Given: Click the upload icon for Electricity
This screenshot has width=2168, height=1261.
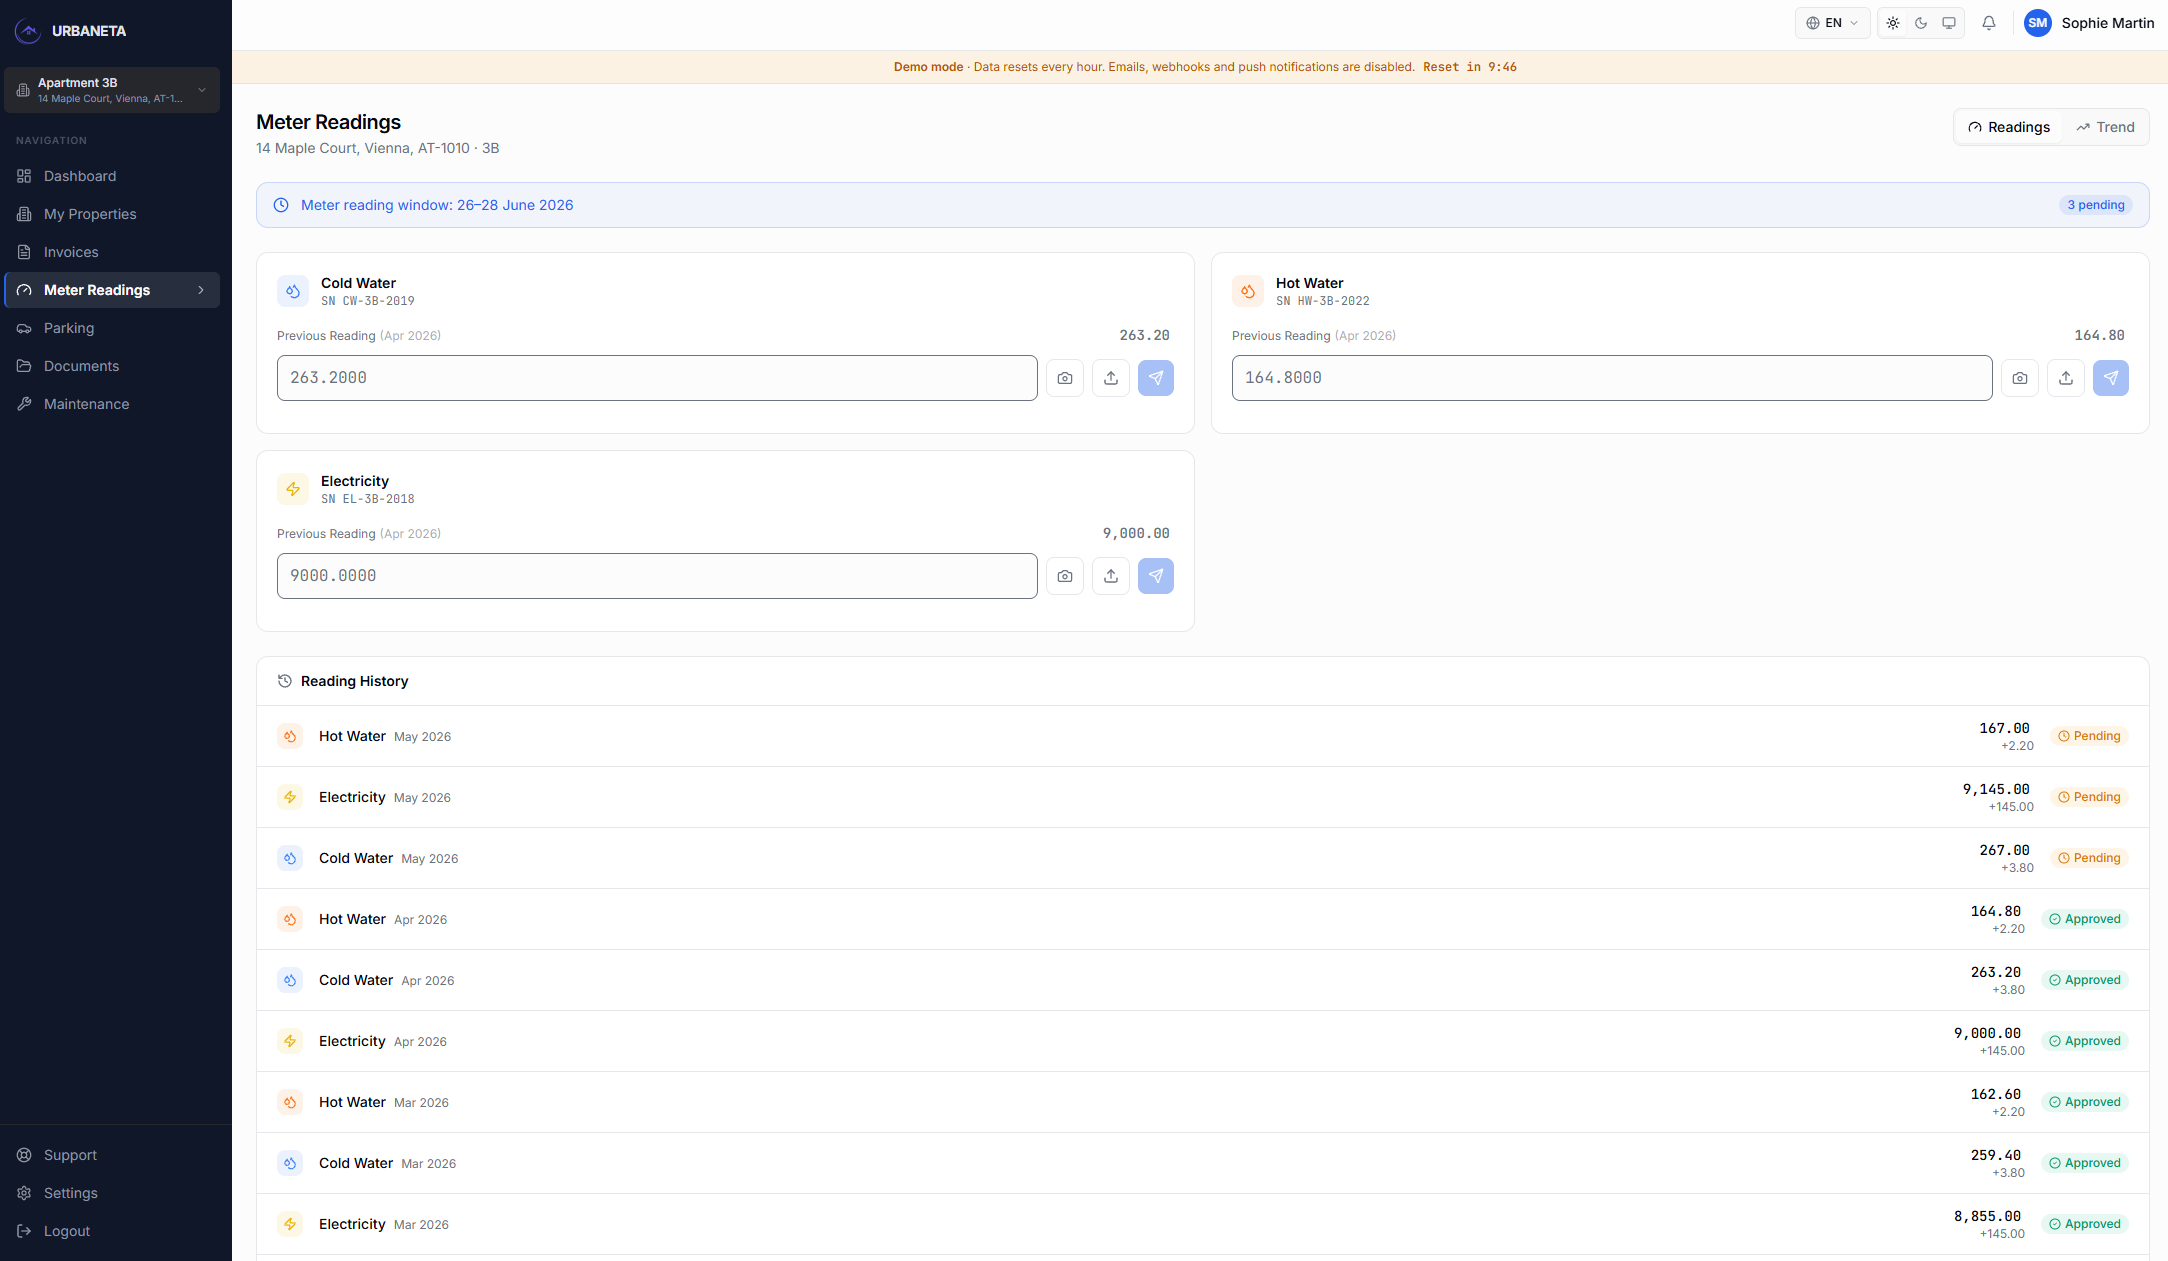Looking at the screenshot, I should point(1111,576).
